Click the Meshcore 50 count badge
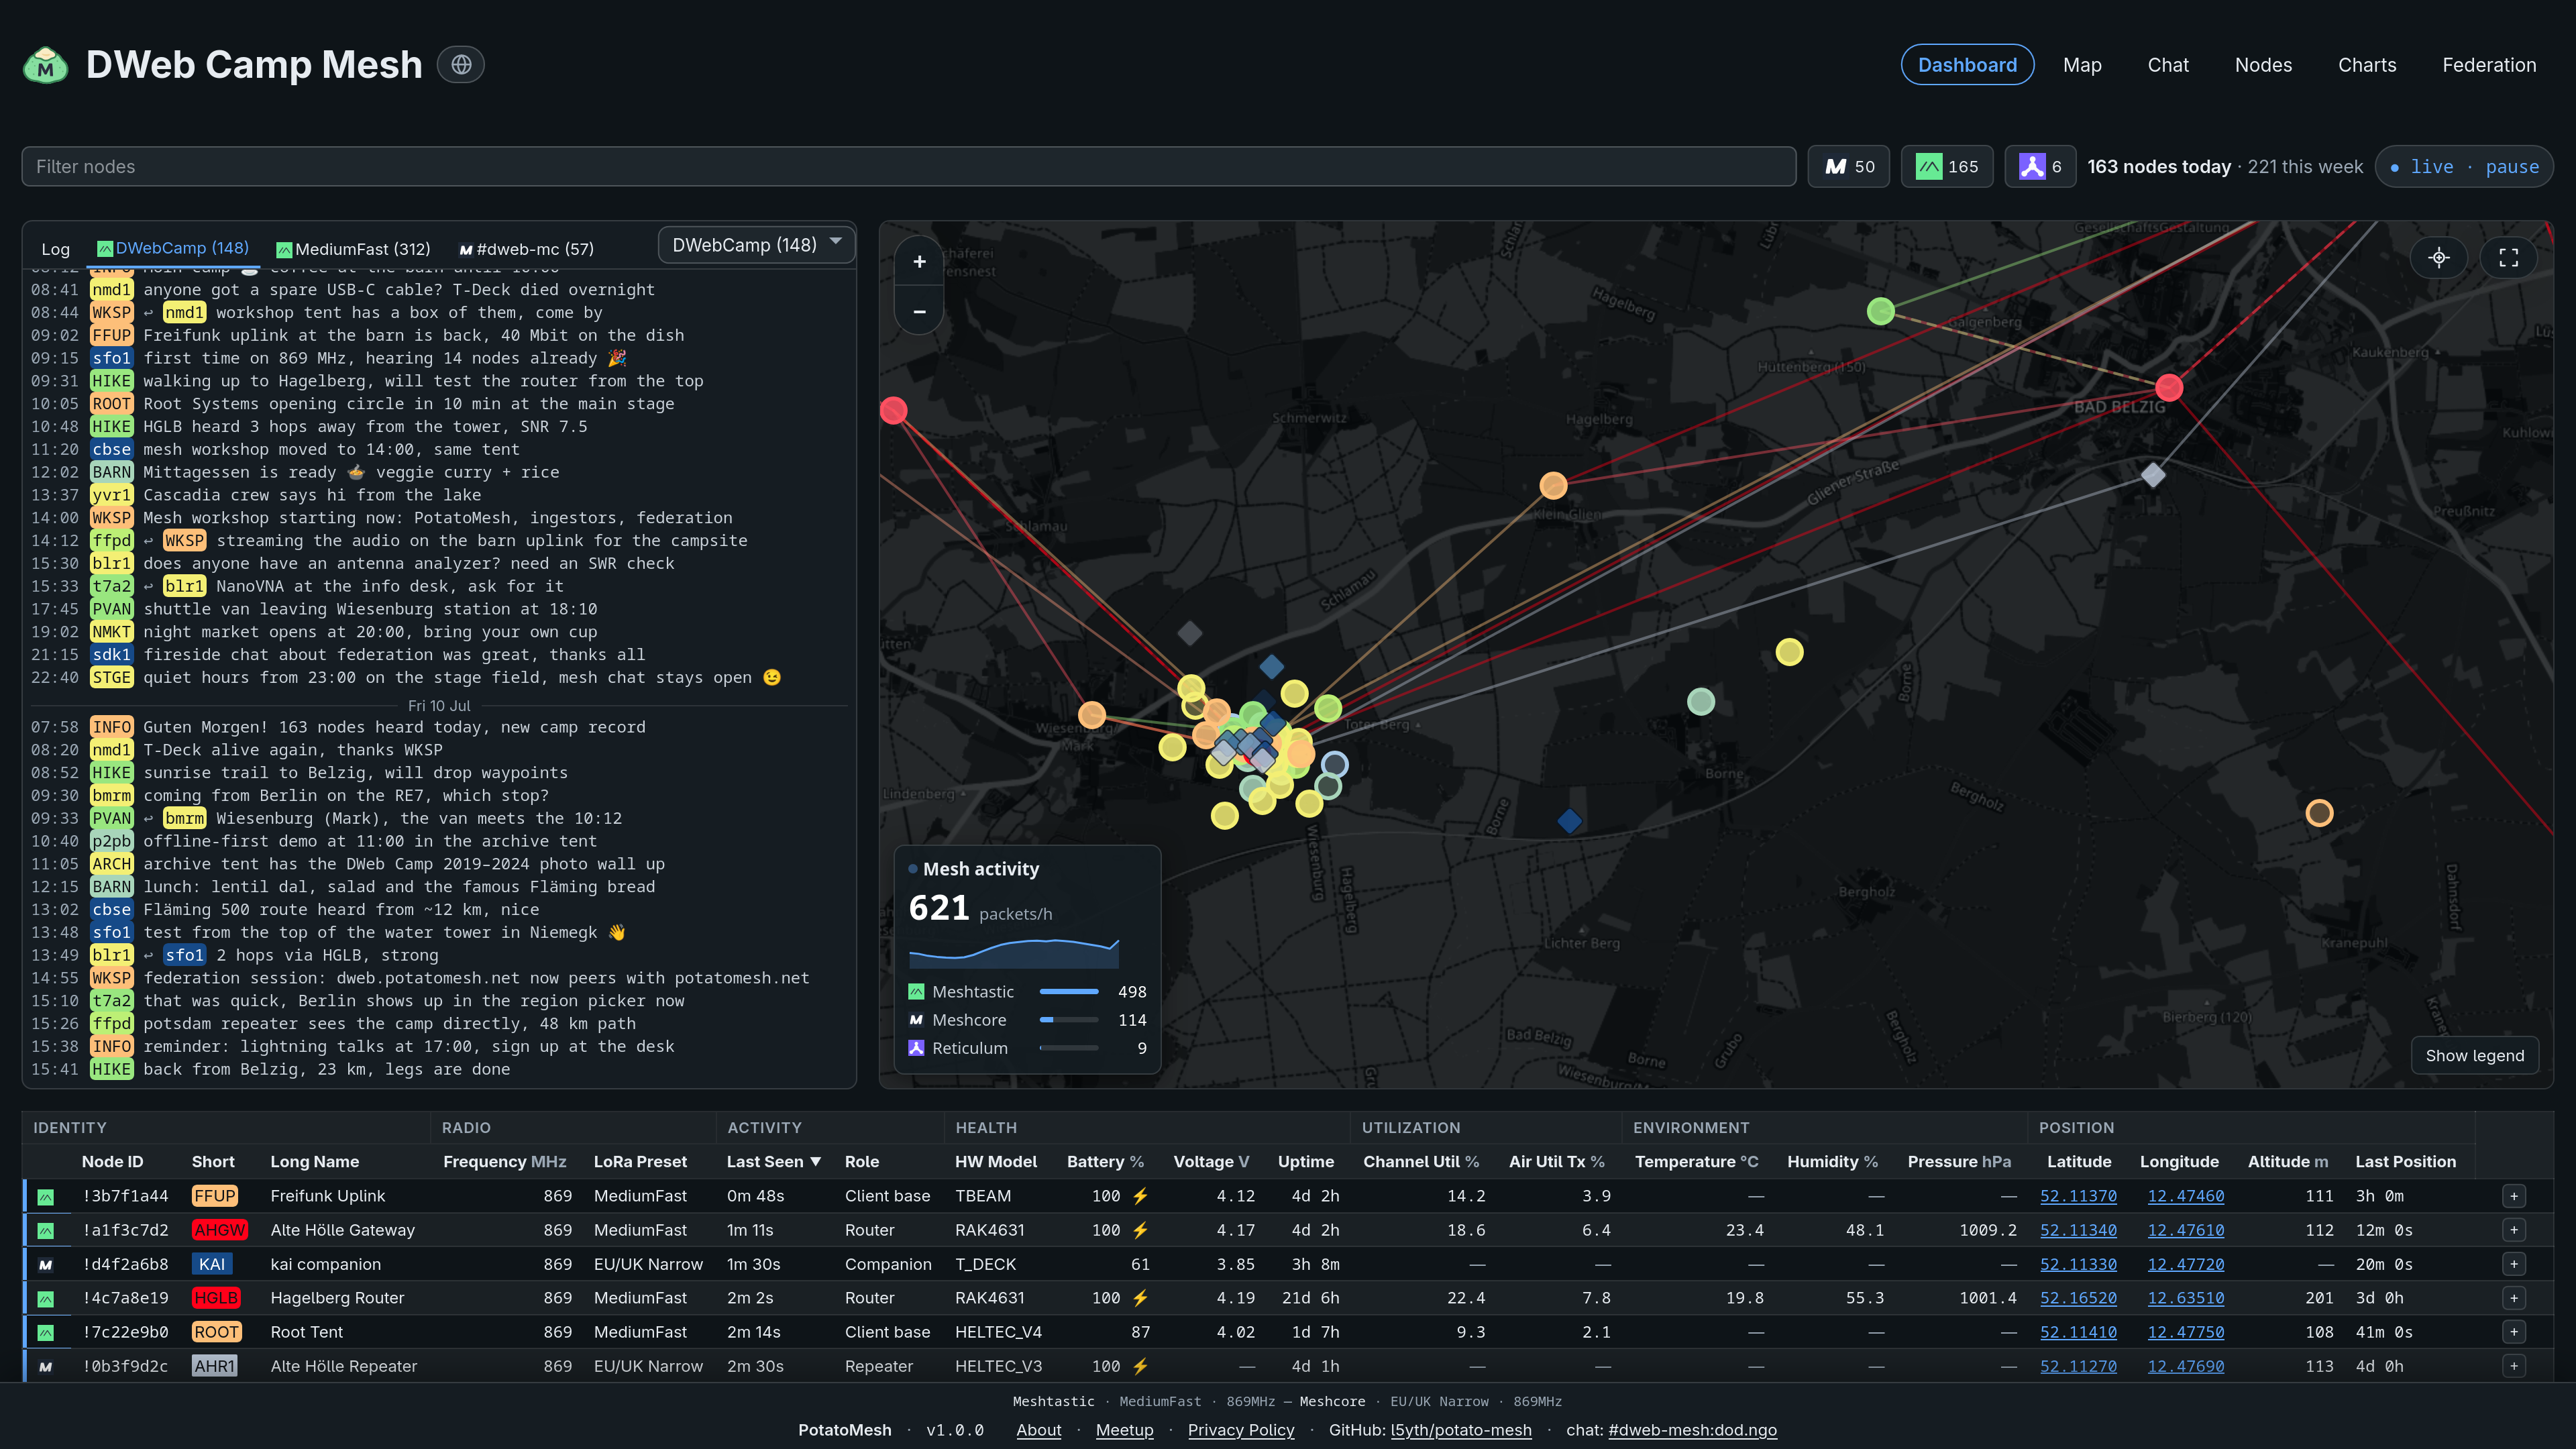This screenshot has width=2576, height=1449. click(1849, 166)
